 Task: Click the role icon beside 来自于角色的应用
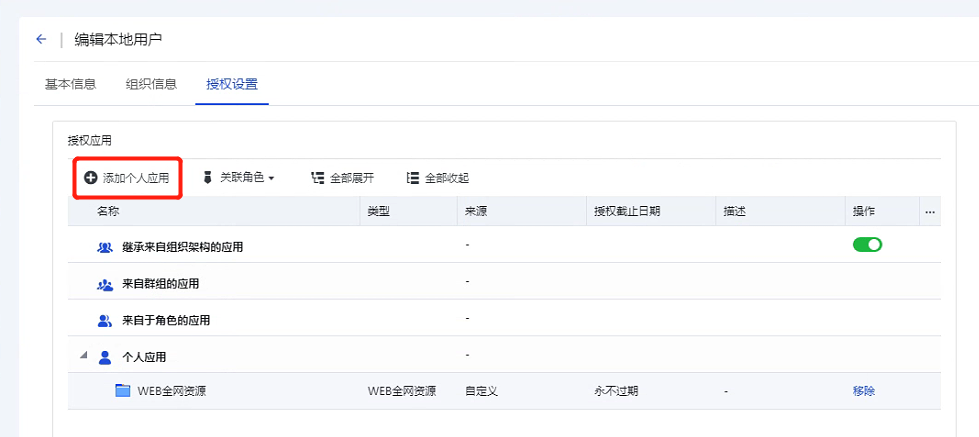point(105,321)
